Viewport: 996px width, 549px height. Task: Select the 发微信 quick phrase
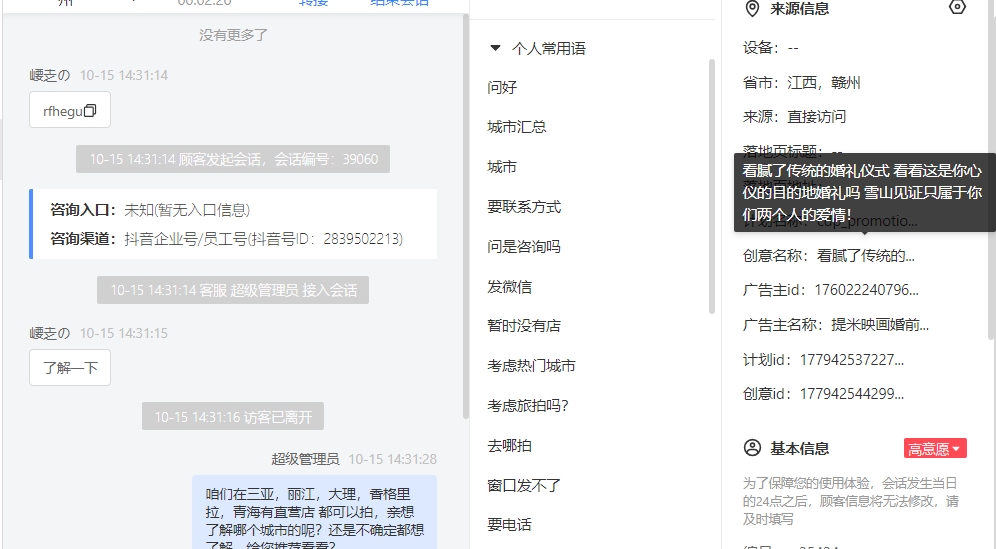pos(509,287)
